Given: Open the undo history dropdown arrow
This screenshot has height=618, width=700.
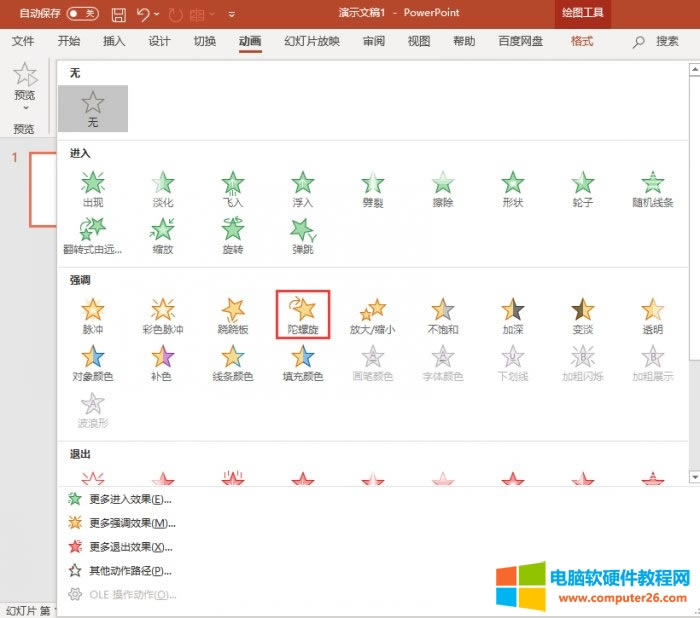Looking at the screenshot, I should pyautogui.click(x=157, y=14).
